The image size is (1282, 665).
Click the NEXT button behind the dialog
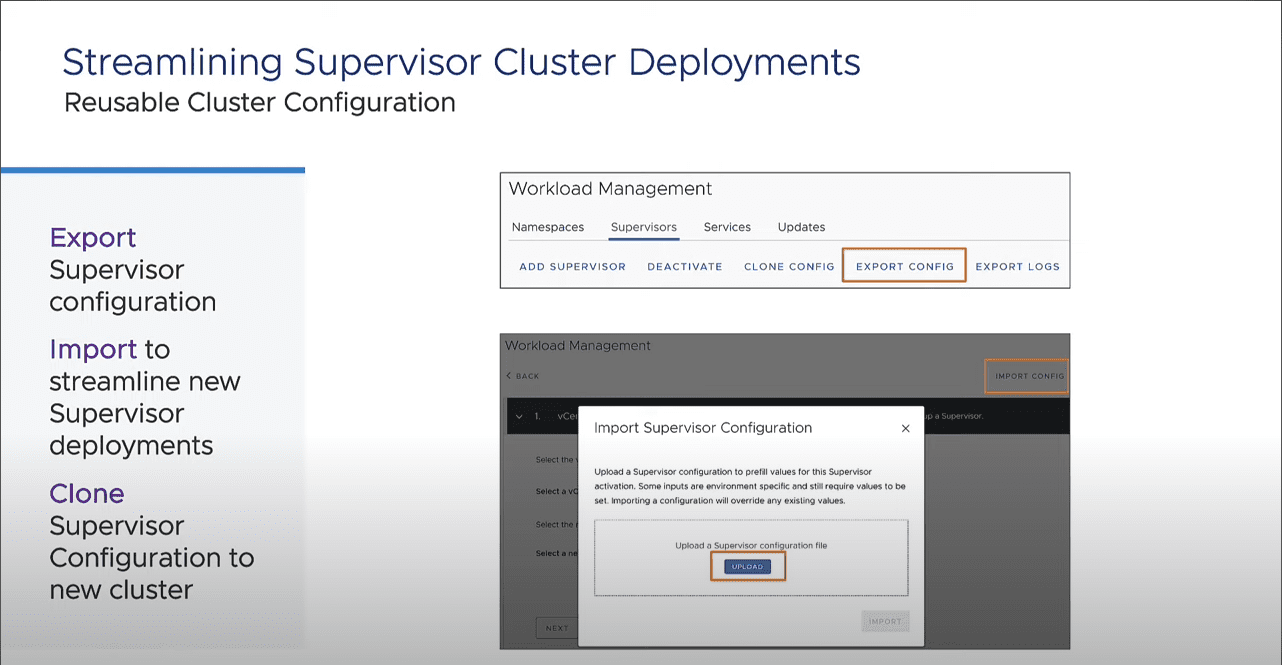[x=557, y=628]
